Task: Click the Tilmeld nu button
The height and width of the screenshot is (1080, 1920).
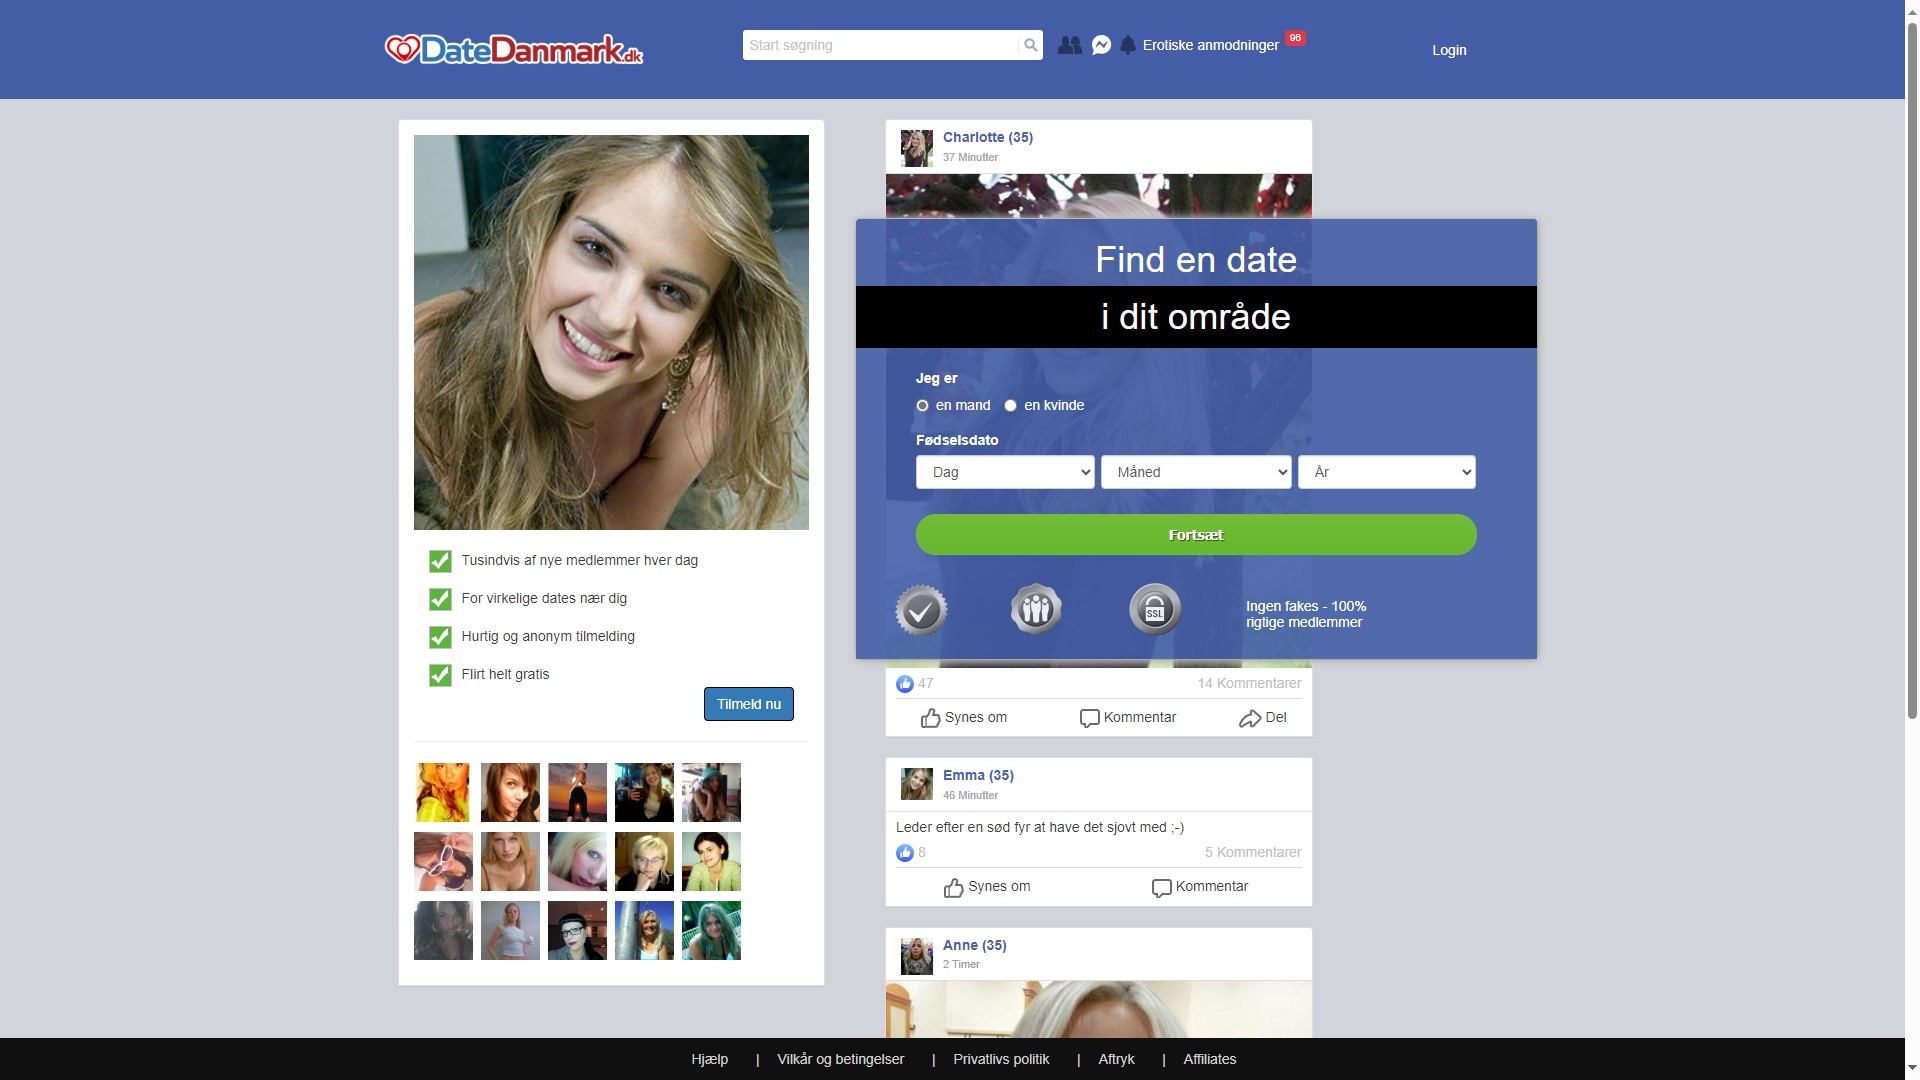Action: [749, 704]
